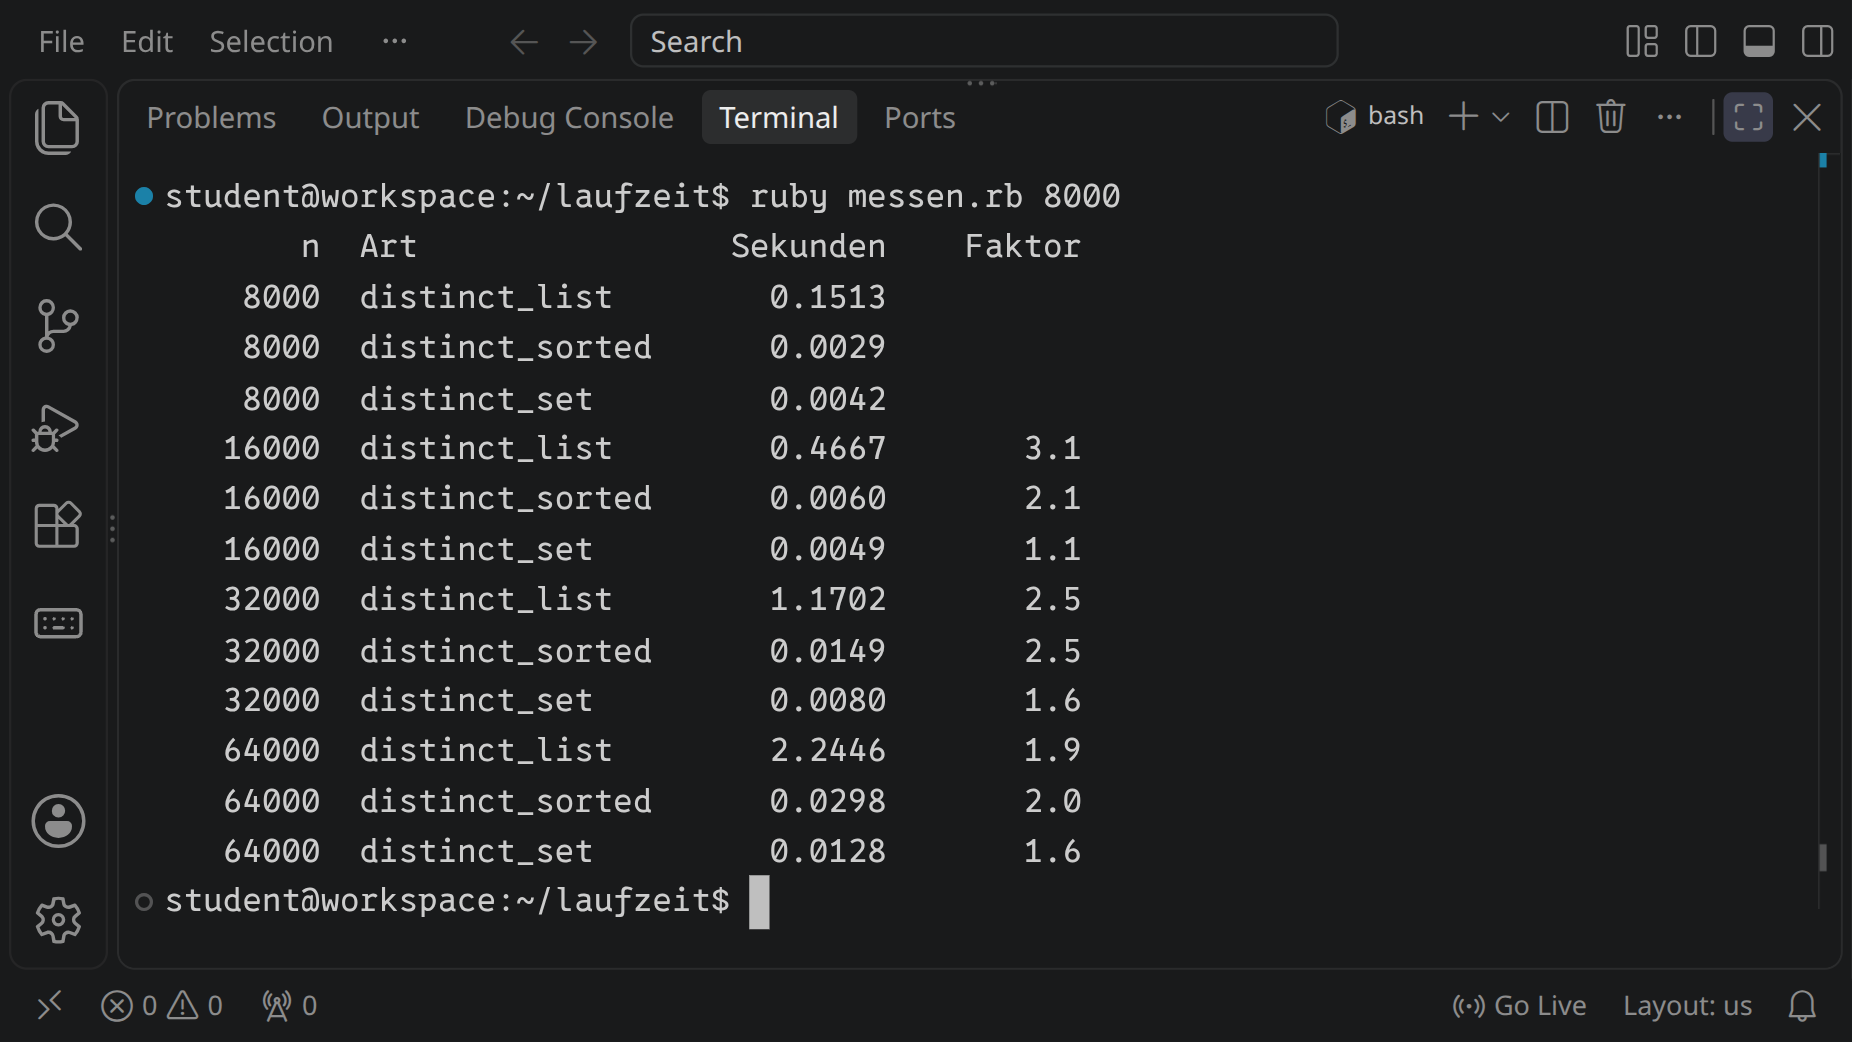The width and height of the screenshot is (1852, 1042).
Task: Start Go Live server
Action: [1519, 1005]
